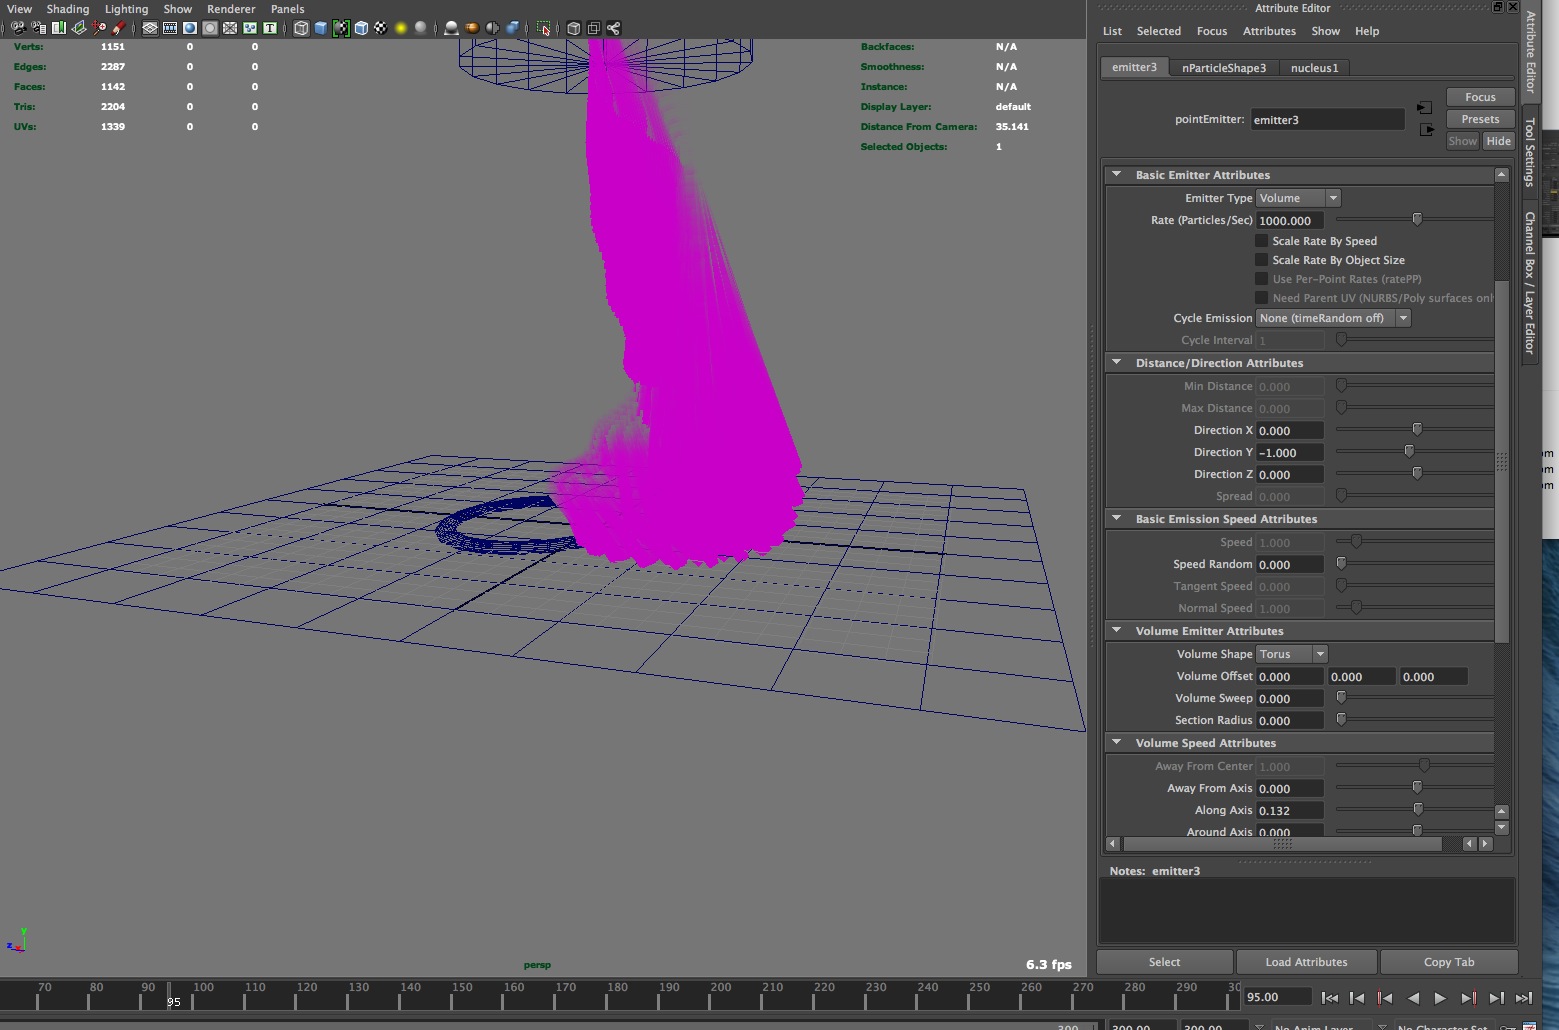
Task: Enable Wireframe shading cube icon
Action: pos(301,28)
